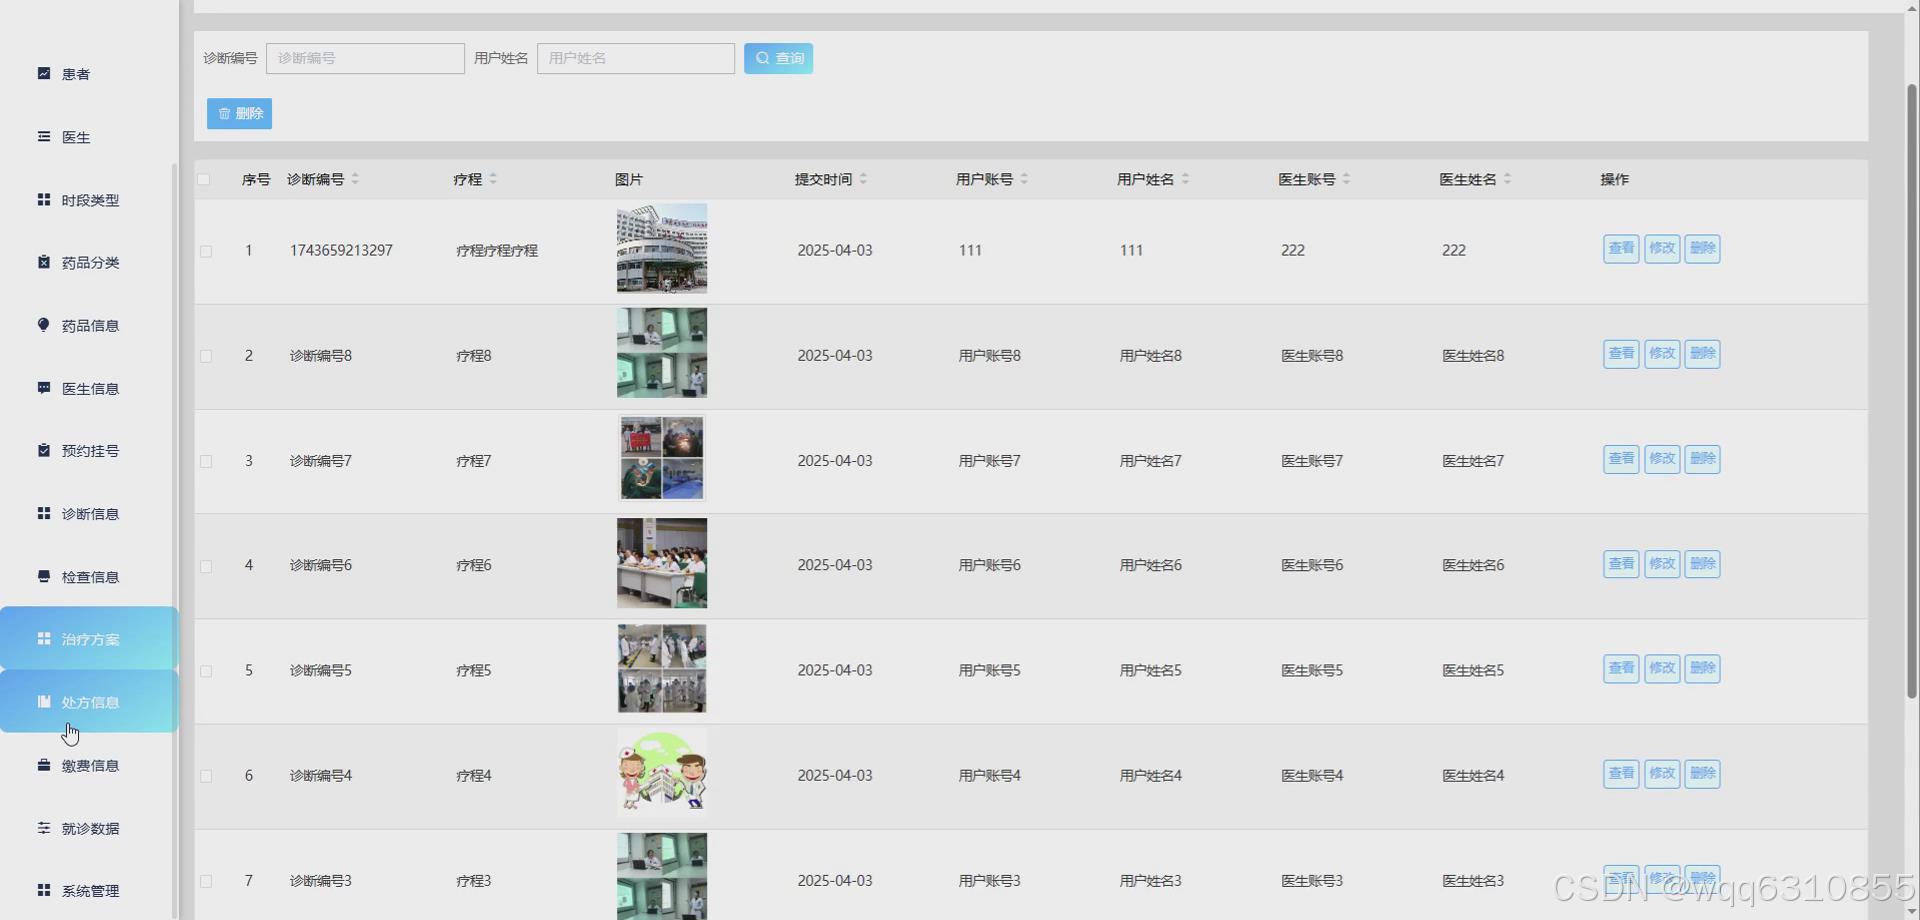Click 修改 for row 诊断编号6
The height and width of the screenshot is (920, 1920).
1662,564
